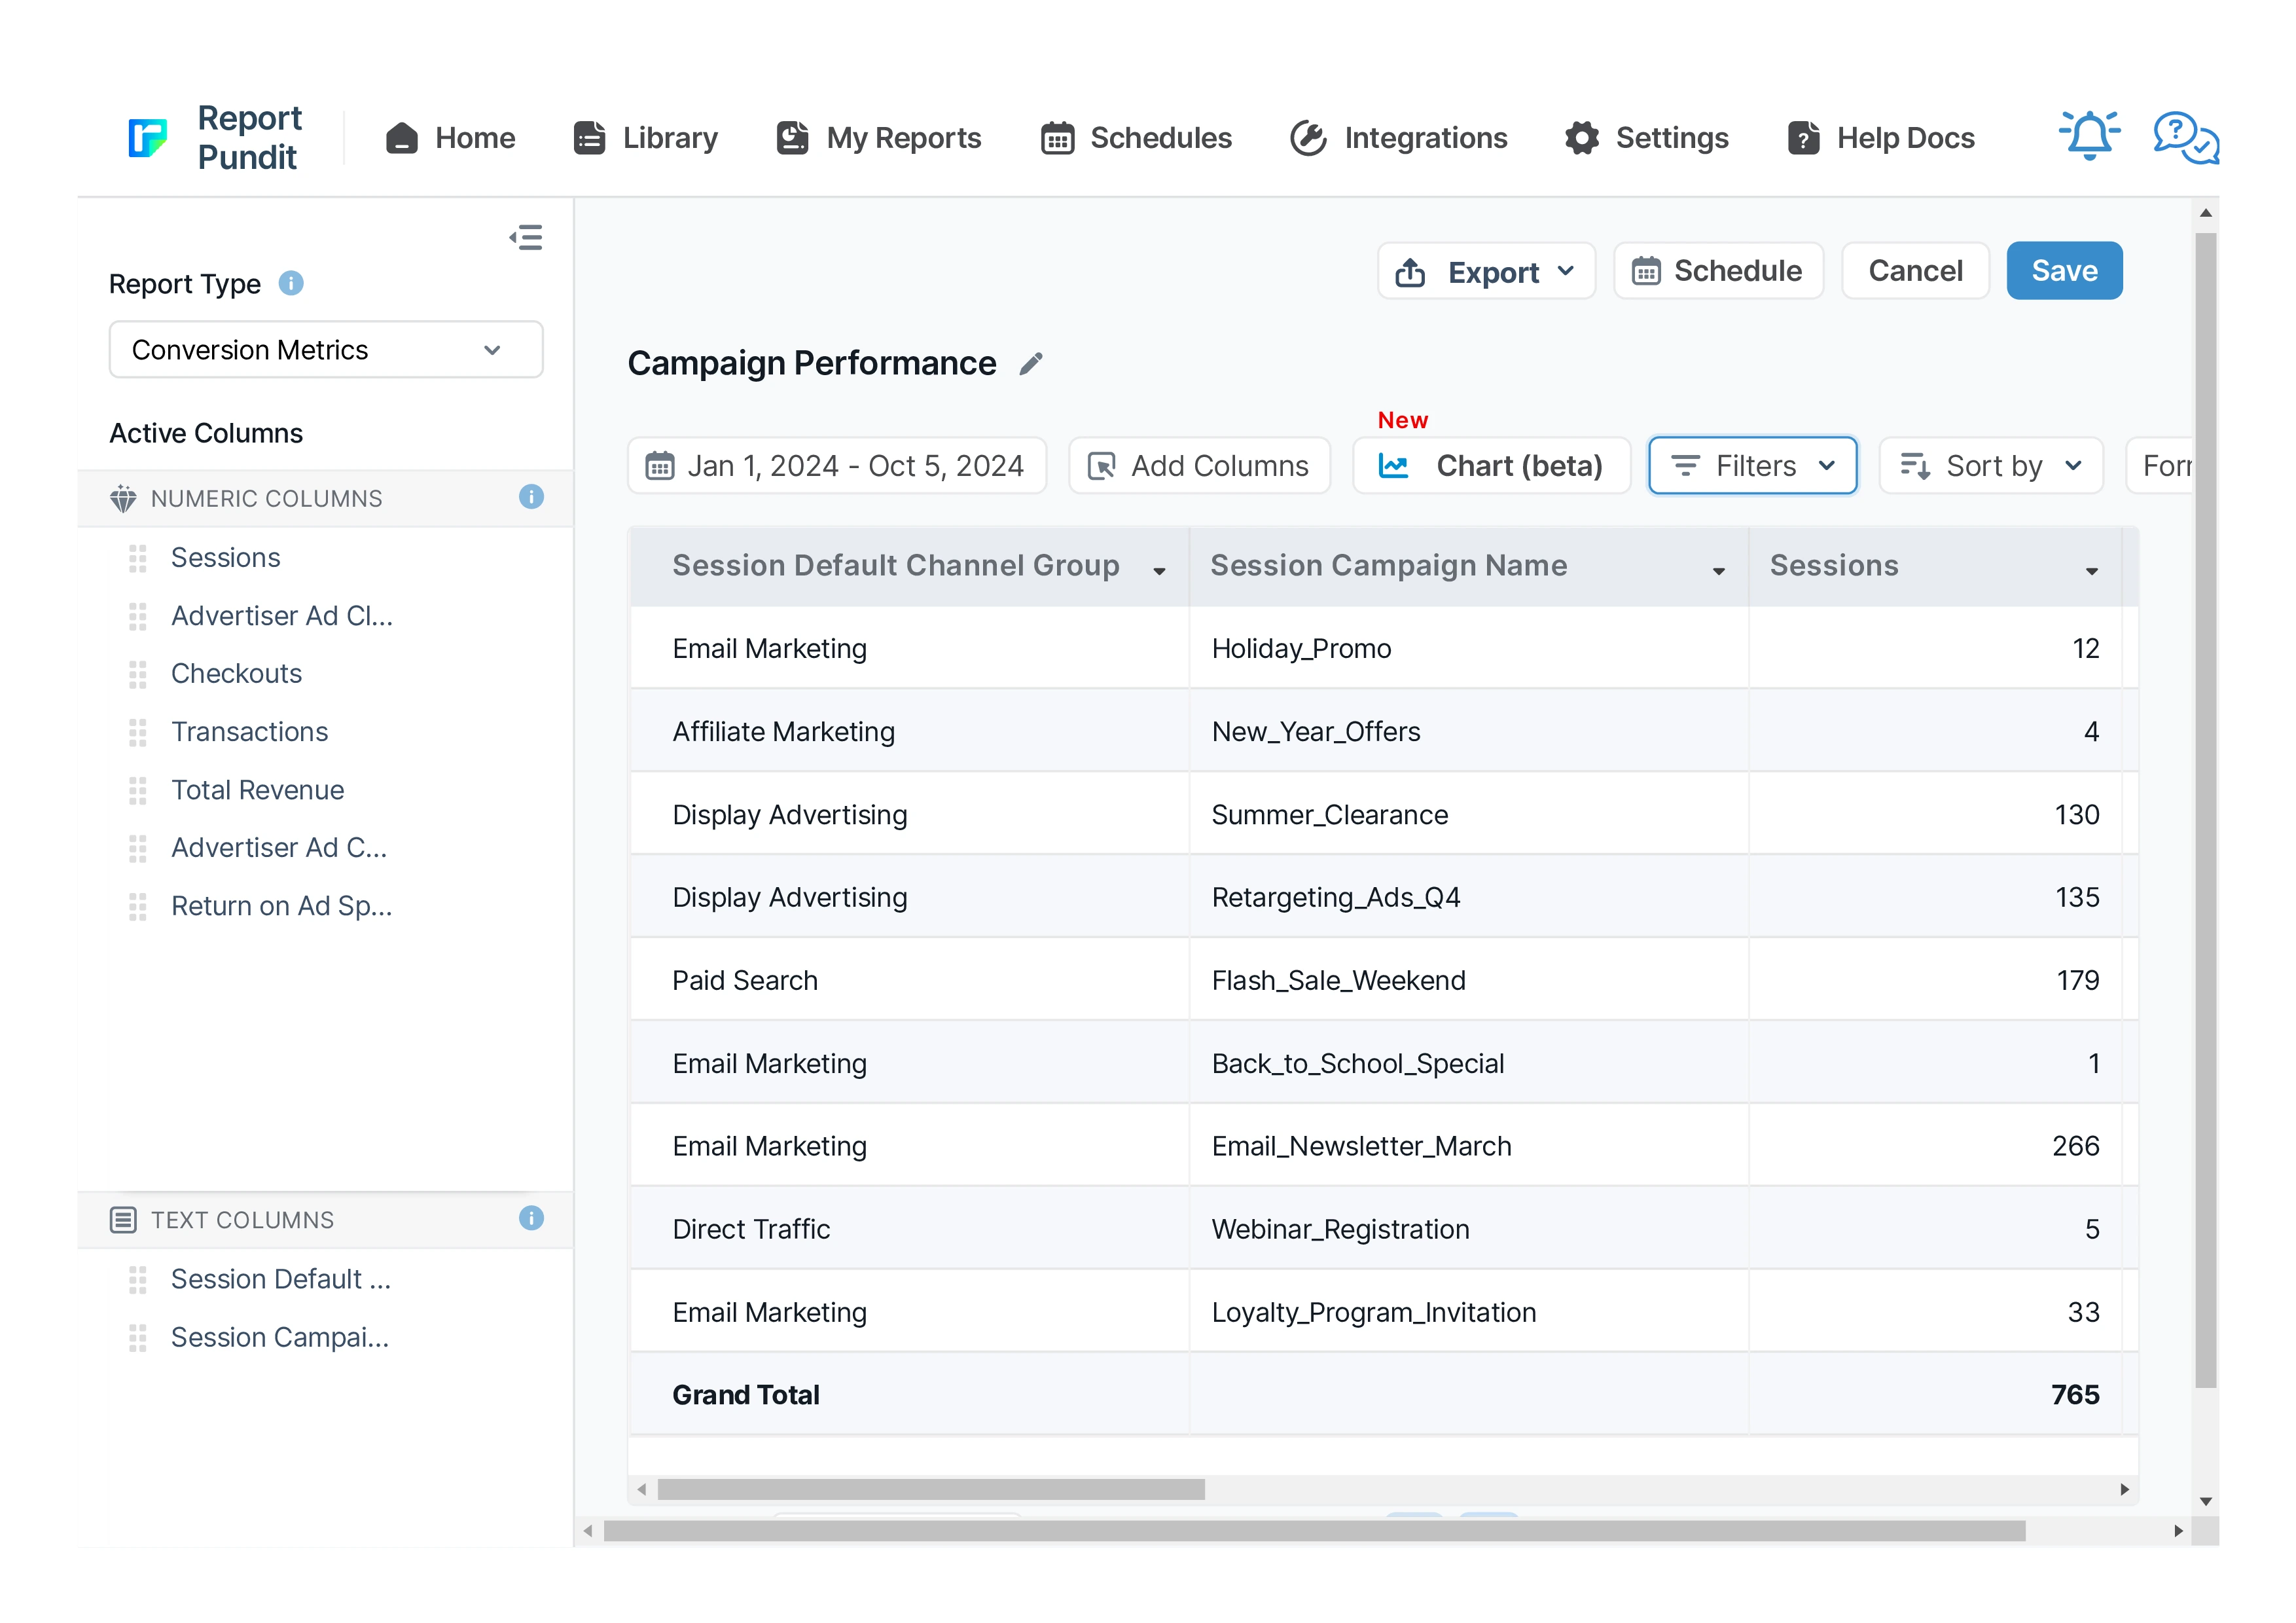Open the Sessions column header menu arrow

click(2091, 571)
